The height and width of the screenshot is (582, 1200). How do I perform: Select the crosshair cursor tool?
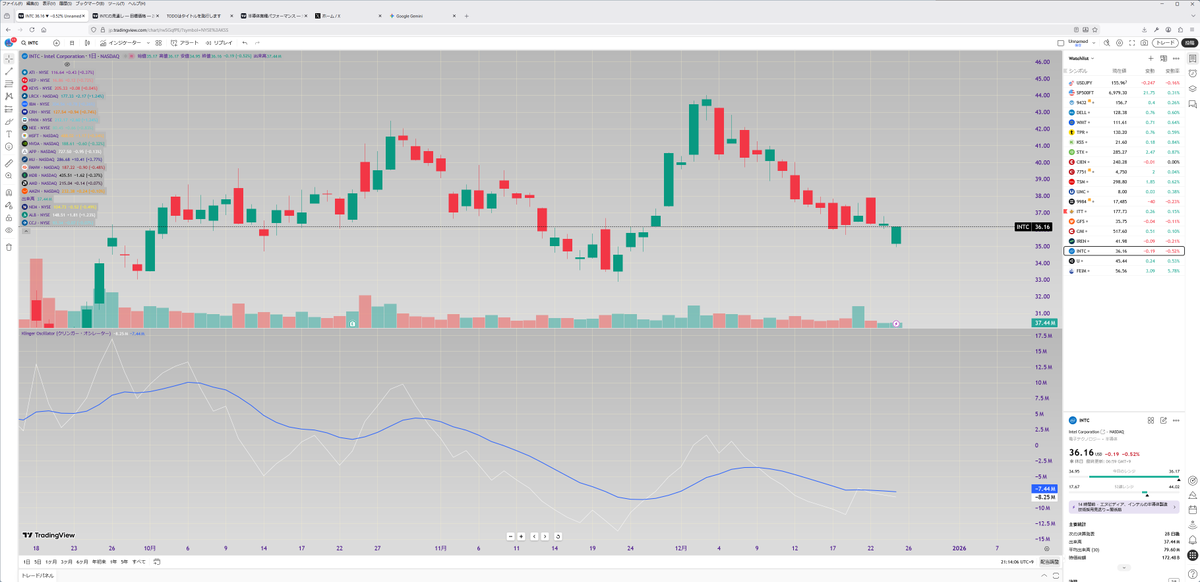click(9, 58)
